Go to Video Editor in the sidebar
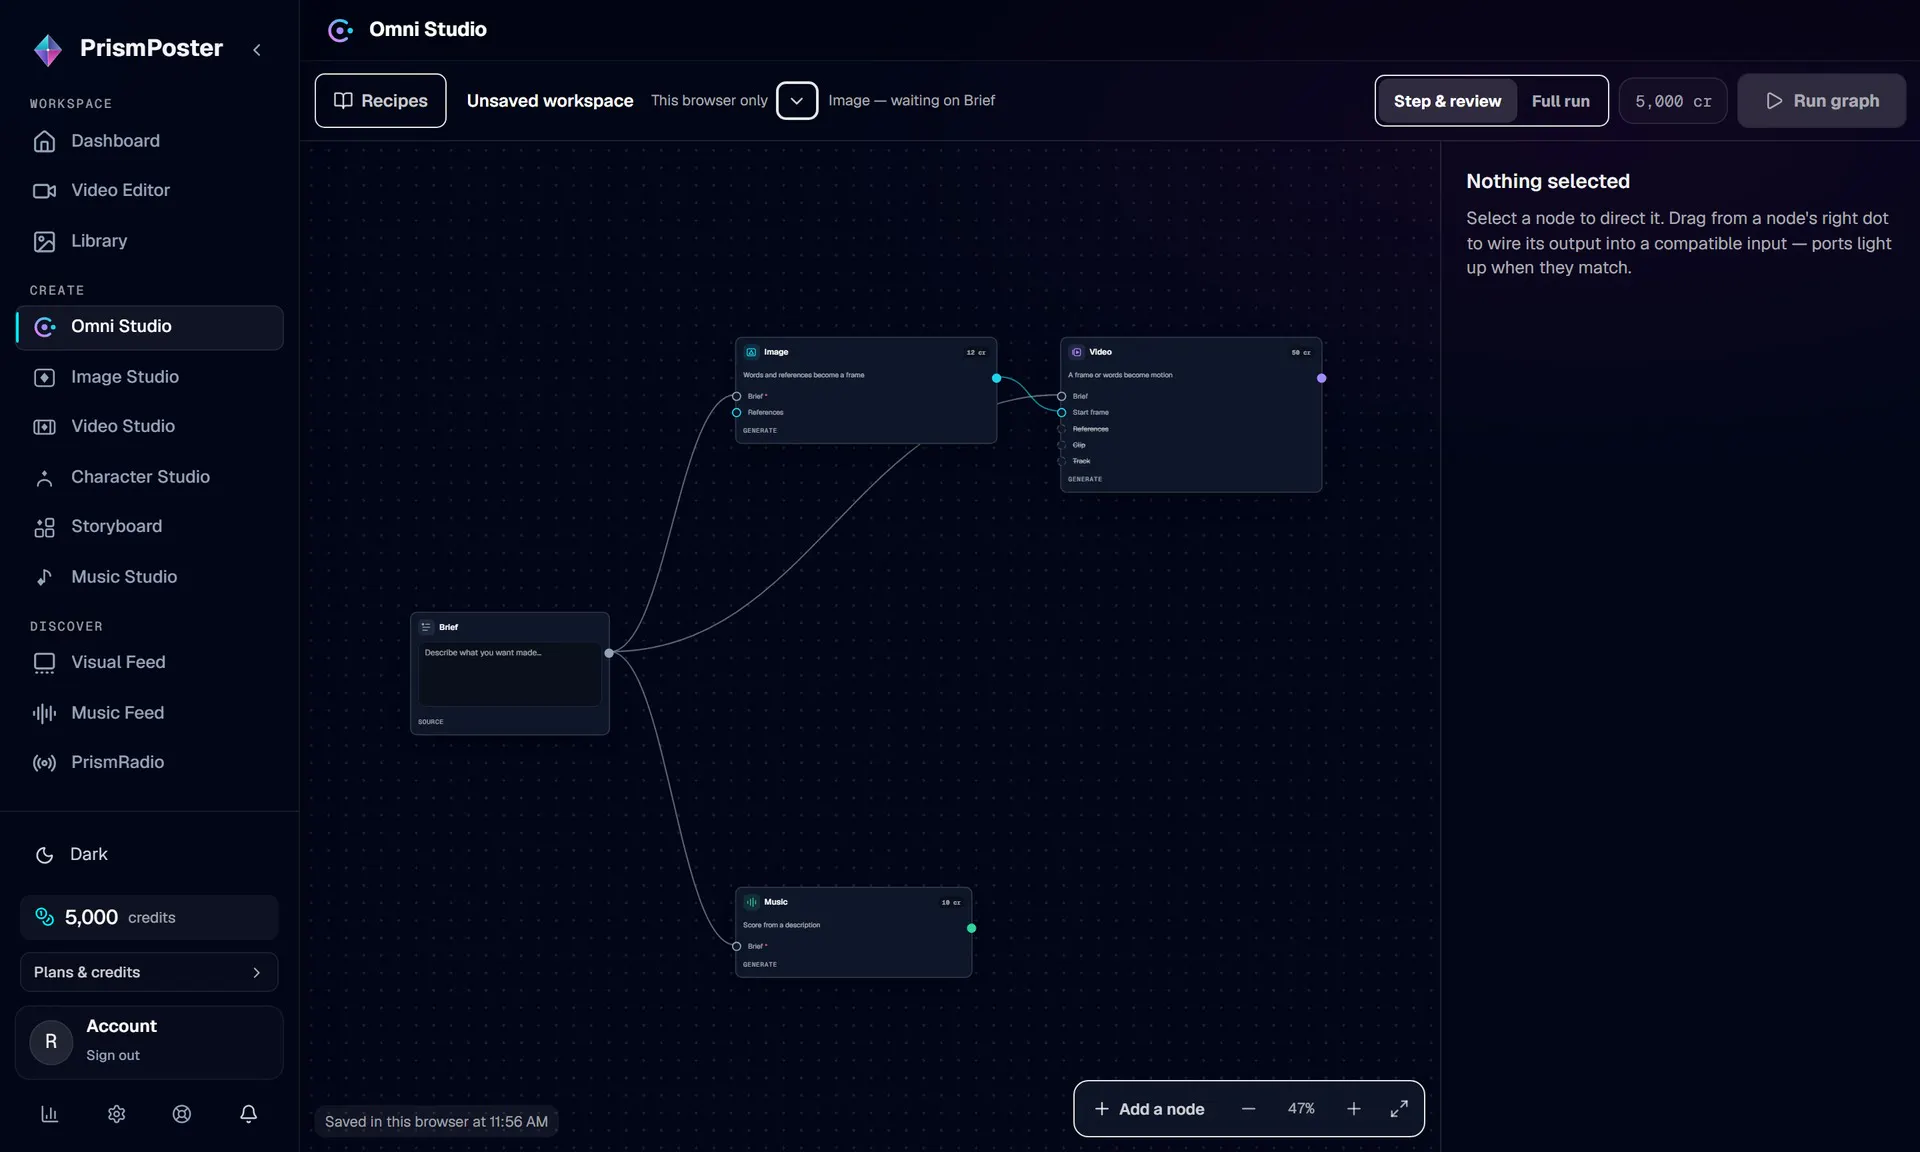This screenshot has width=1920, height=1152. click(150, 190)
